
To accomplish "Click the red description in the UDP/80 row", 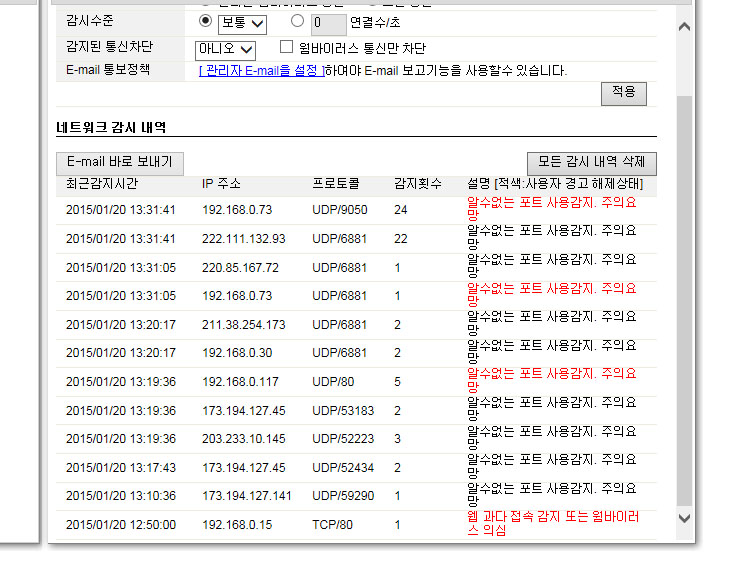I will tap(552, 380).
